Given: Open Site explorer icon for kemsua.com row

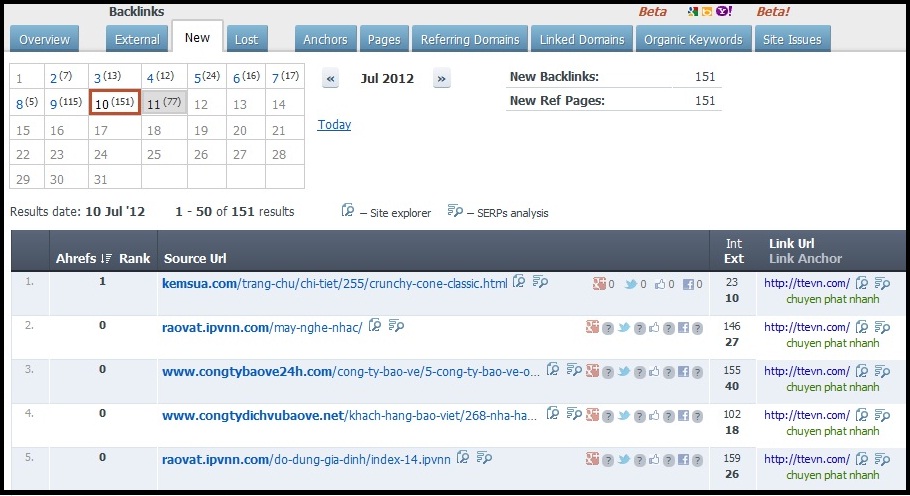Looking at the screenshot, I should [x=519, y=282].
